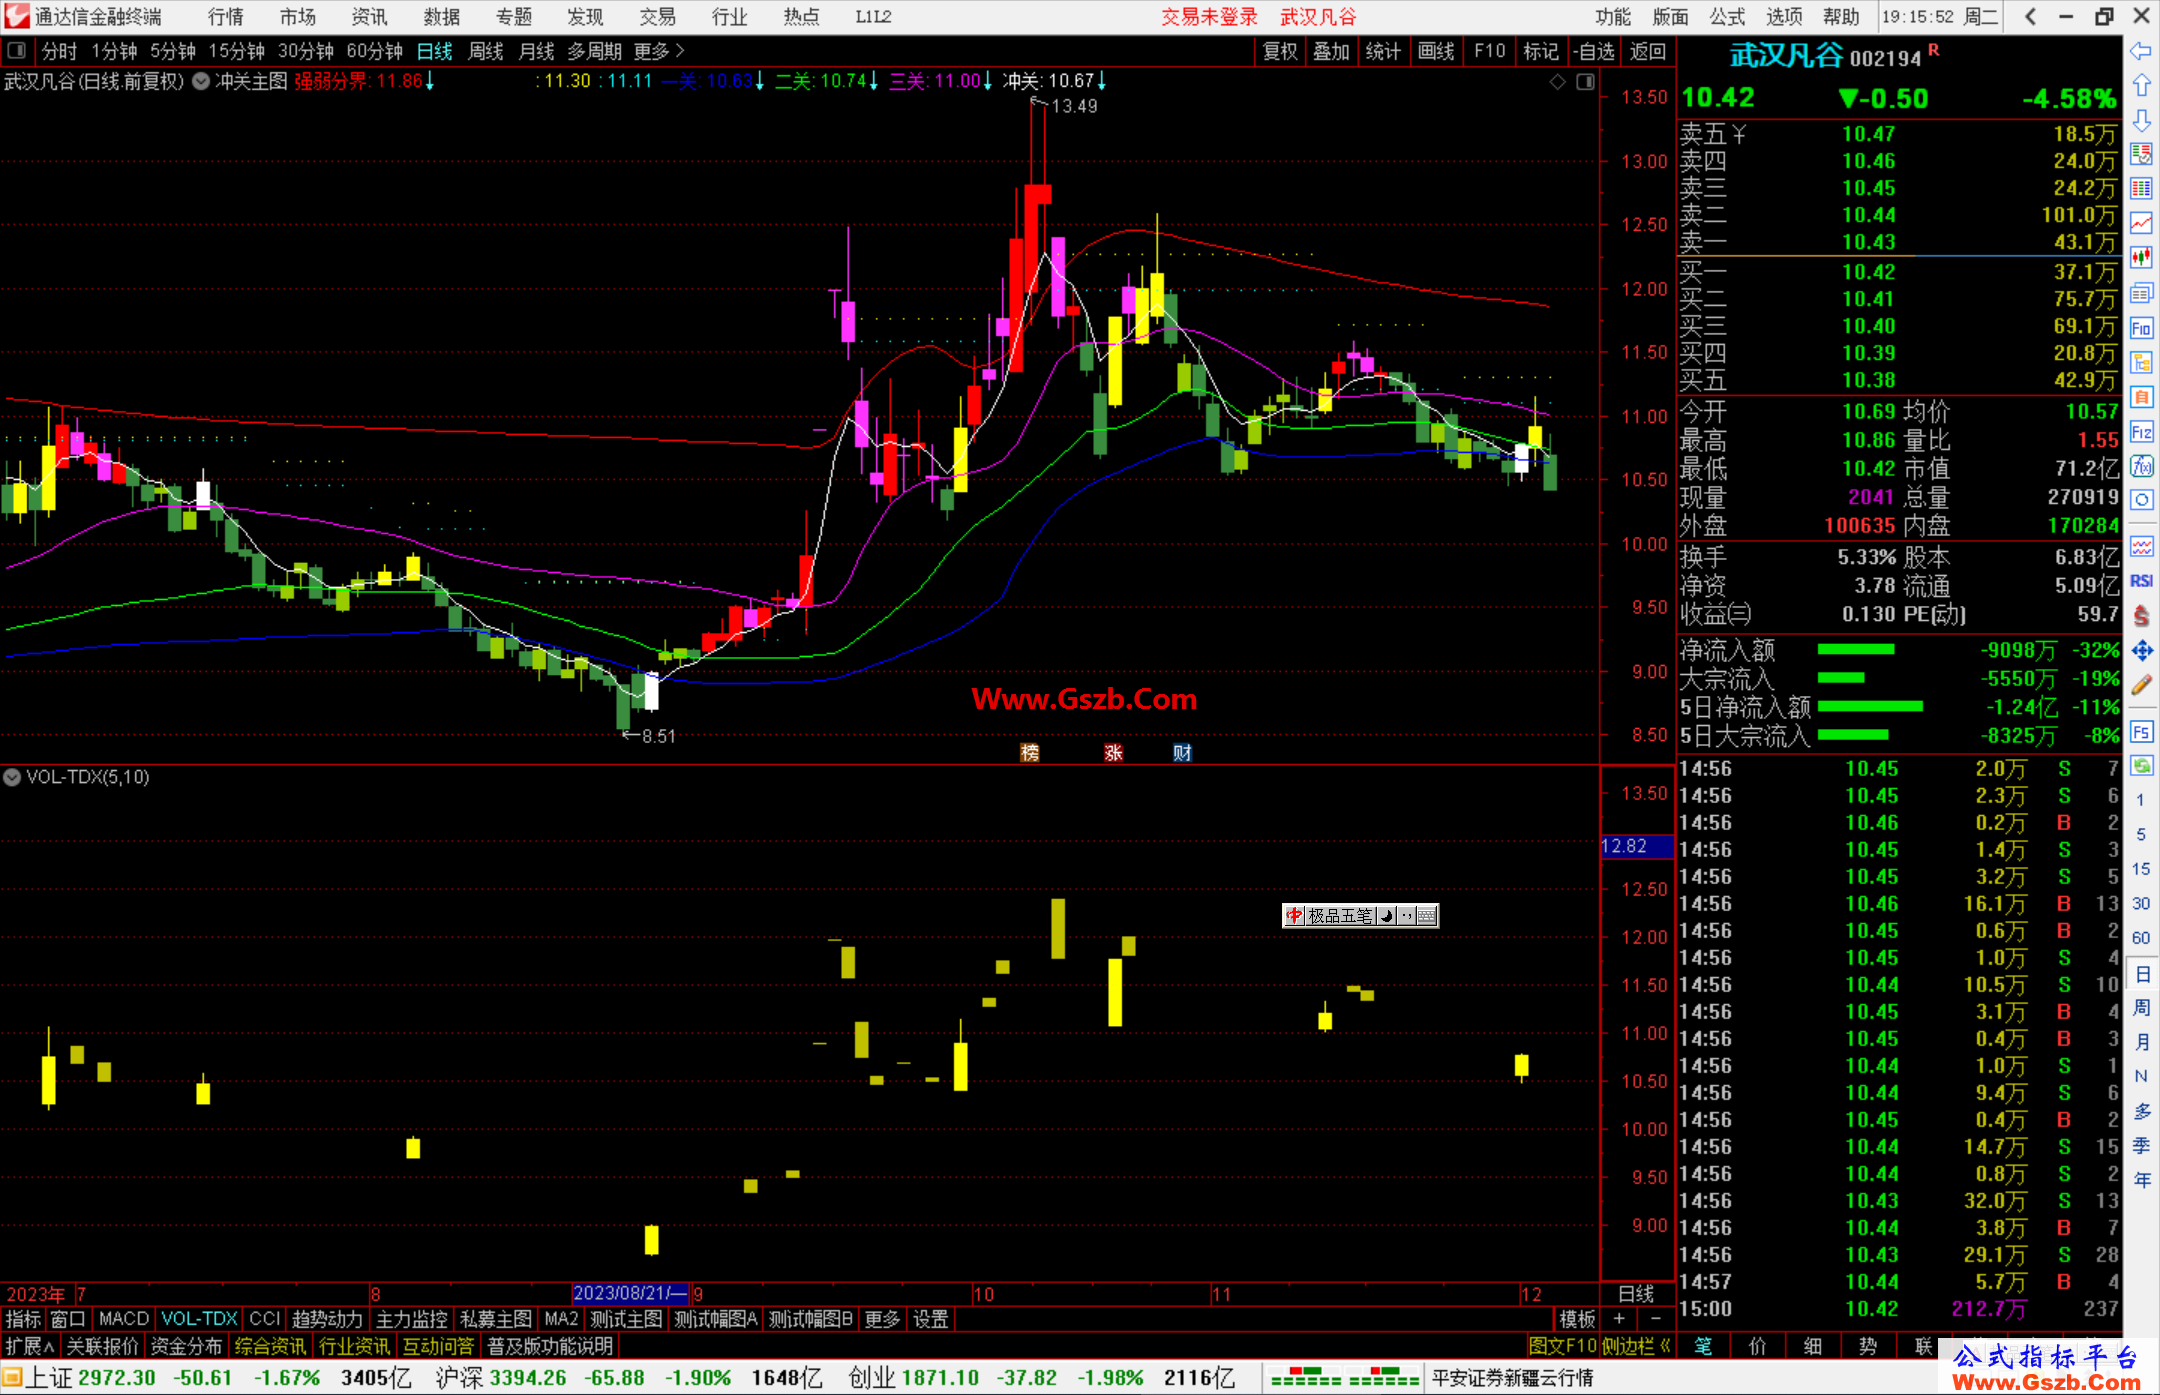Open the VOL-TDX indicator dropdown circle

pos(12,777)
